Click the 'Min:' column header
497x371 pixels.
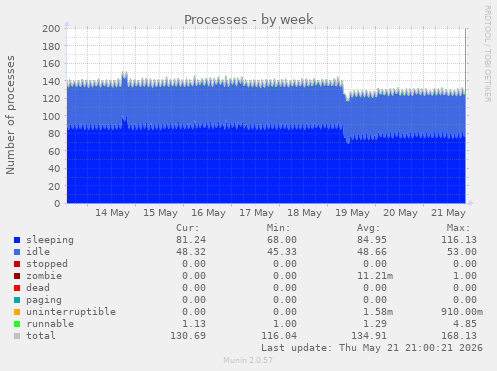coord(278,228)
